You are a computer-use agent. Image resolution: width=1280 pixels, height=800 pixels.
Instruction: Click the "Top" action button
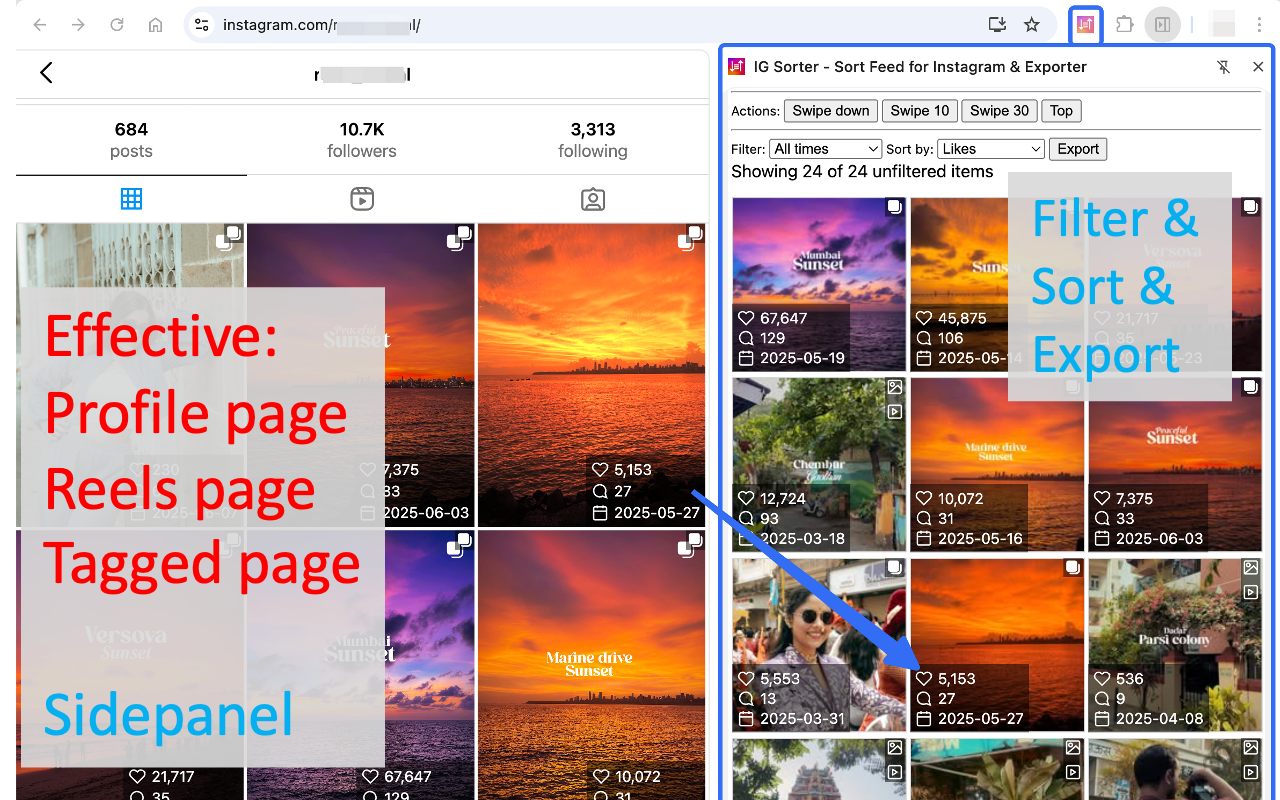(1061, 111)
